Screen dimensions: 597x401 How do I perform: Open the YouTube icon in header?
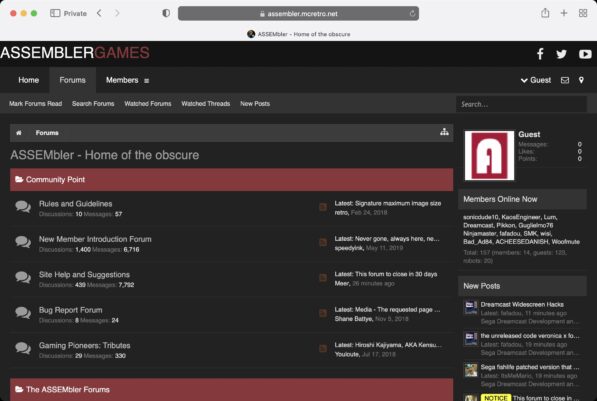pyautogui.click(x=585, y=54)
